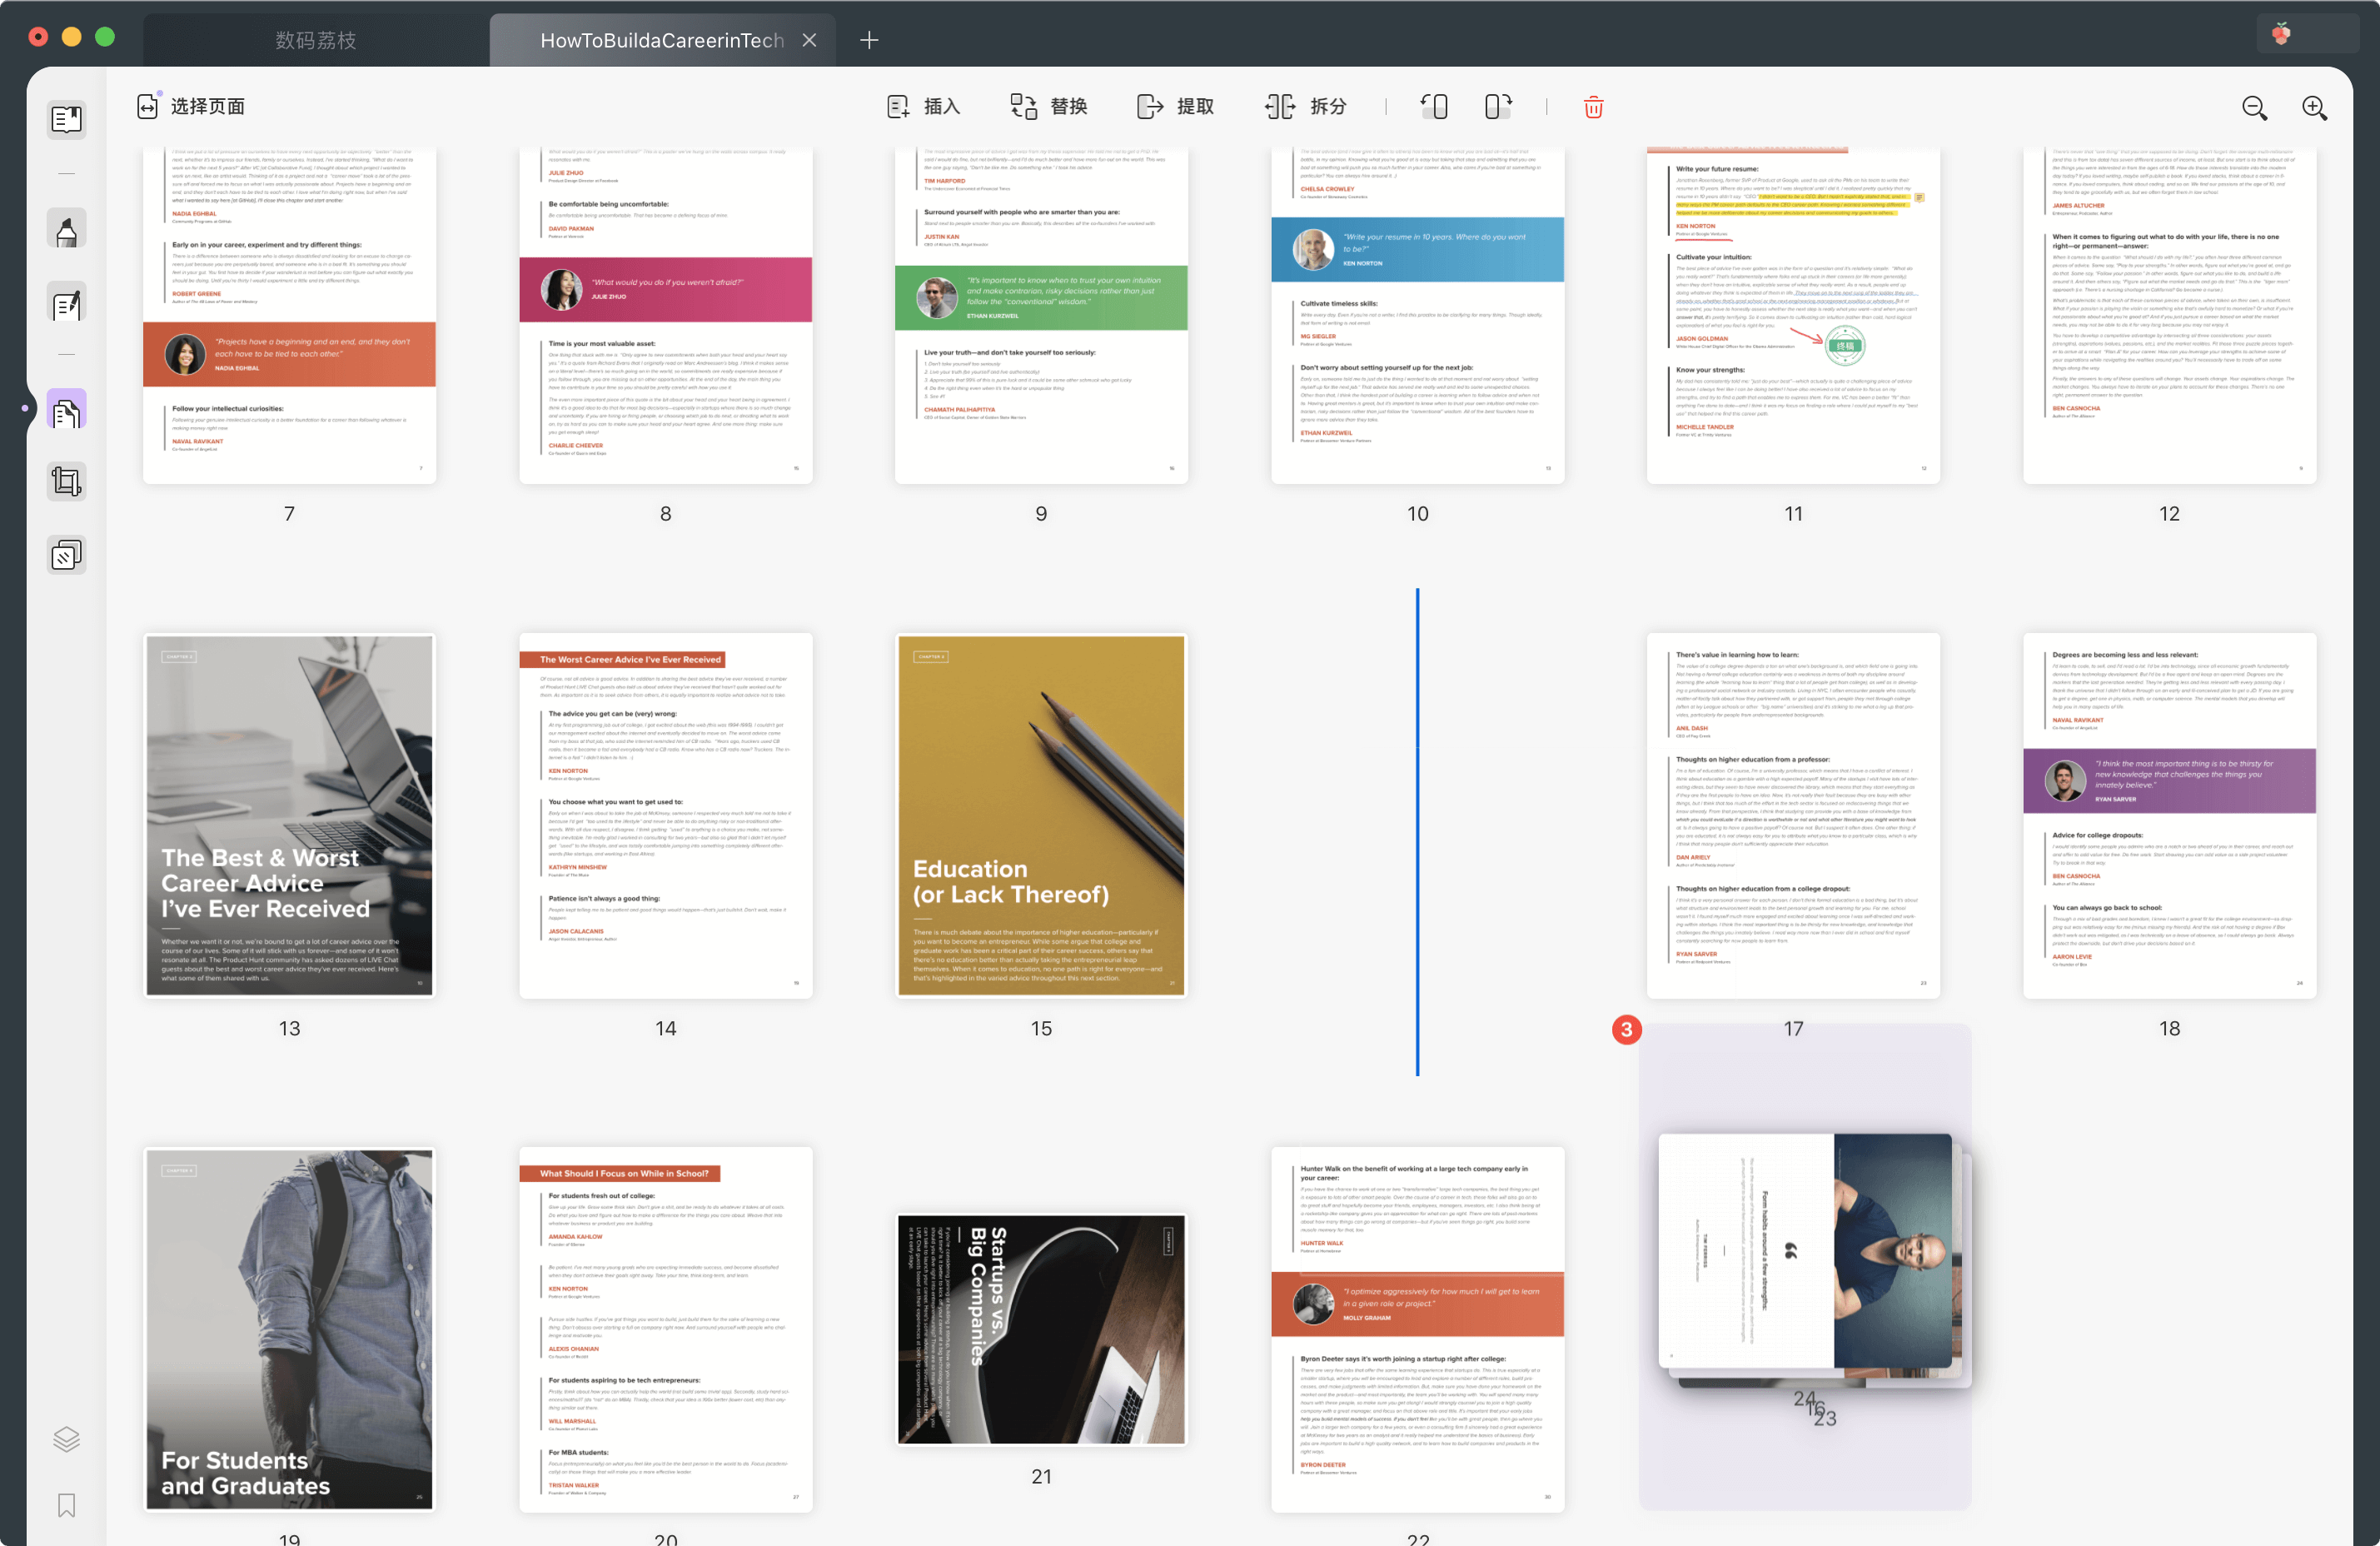Open the bookmarks panel icon
This screenshot has height=1546, width=2380.
click(x=66, y=1505)
